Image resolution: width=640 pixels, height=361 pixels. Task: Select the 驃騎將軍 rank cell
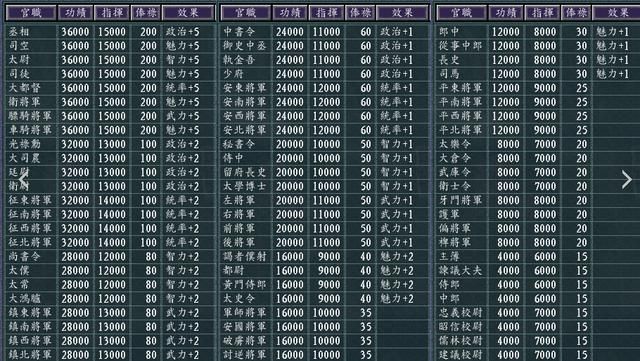pyautogui.click(x=30, y=116)
